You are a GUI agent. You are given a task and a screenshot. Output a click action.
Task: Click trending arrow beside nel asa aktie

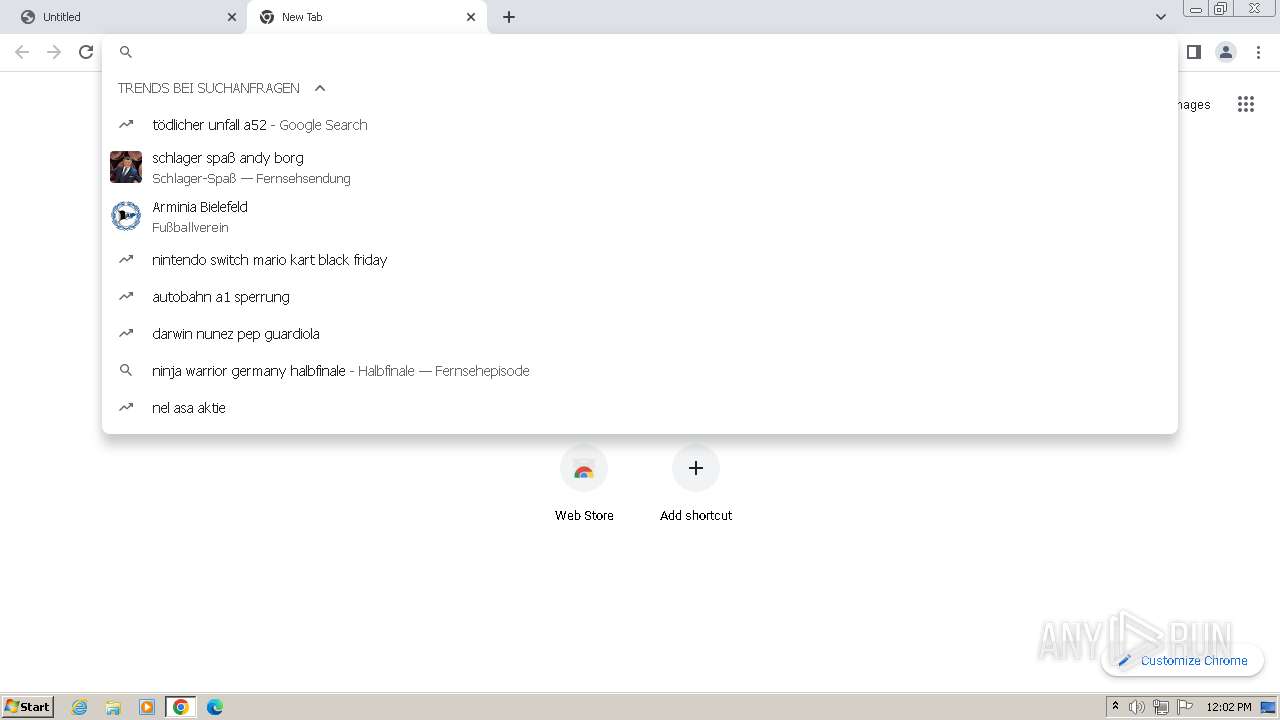click(x=126, y=408)
